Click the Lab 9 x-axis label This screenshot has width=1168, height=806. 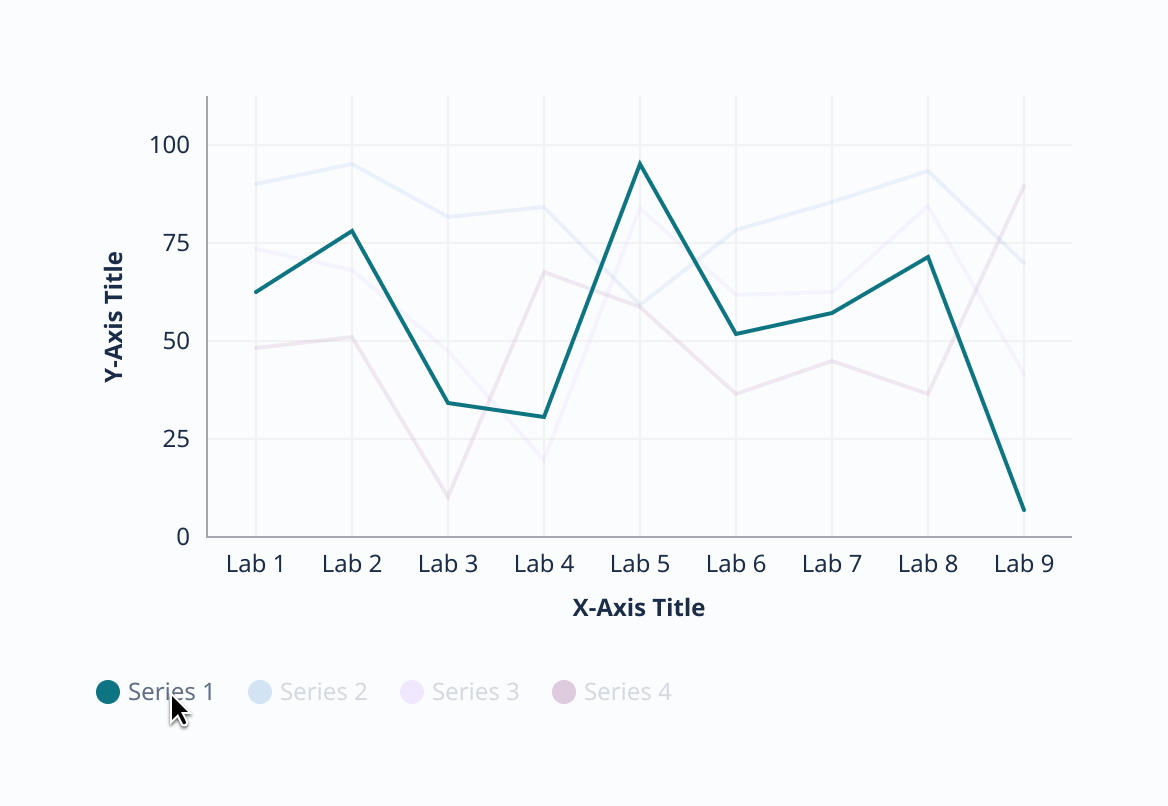coord(1024,564)
